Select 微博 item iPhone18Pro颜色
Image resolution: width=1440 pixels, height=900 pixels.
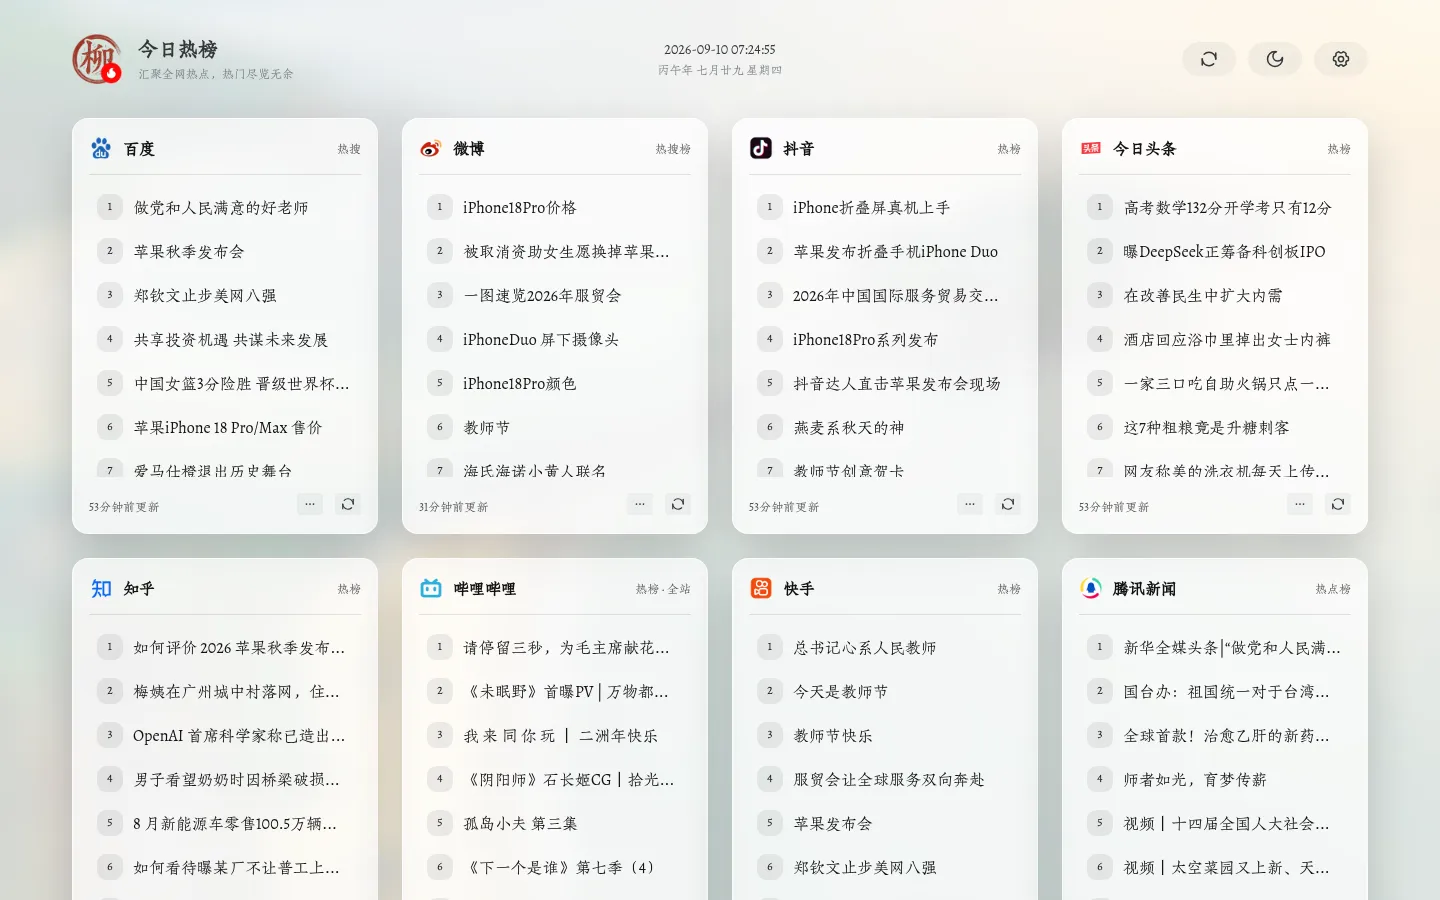[520, 383]
